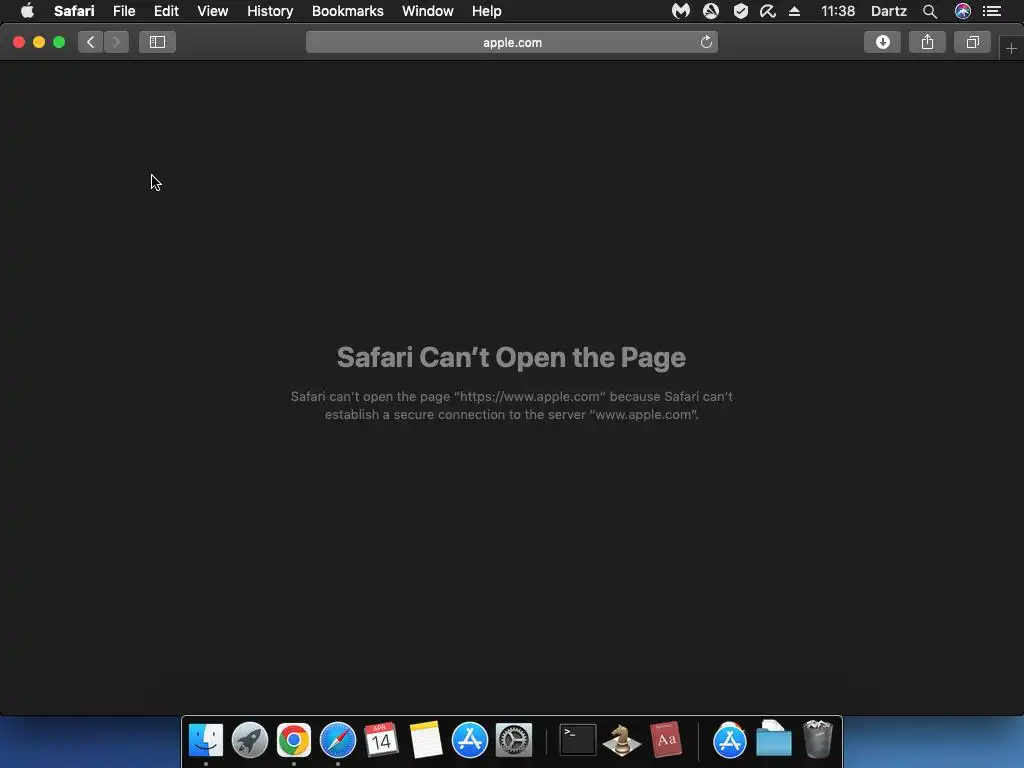Open Chess from the Dock
Screen dimensions: 1024x768
point(622,740)
